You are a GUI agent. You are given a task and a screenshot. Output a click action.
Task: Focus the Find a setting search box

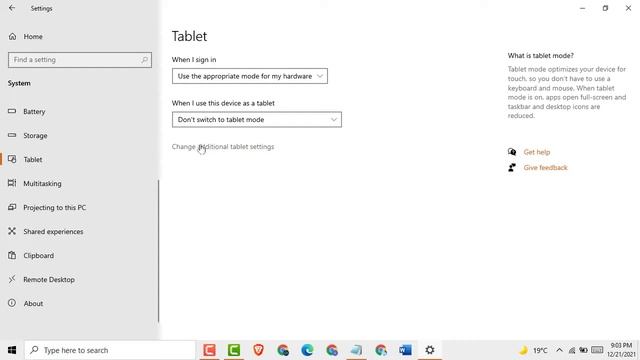pyautogui.click(x=80, y=60)
